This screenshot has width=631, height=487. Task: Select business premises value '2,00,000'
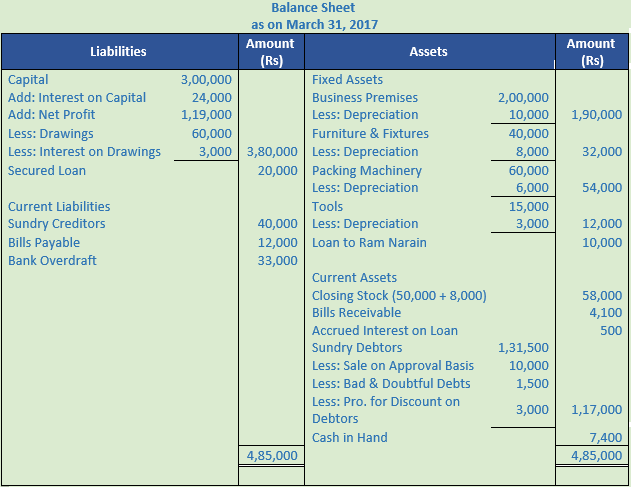pyautogui.click(x=523, y=98)
